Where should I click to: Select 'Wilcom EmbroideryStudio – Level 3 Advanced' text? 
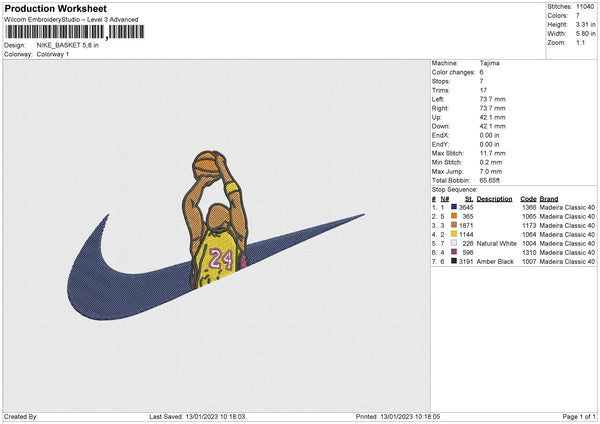pos(71,20)
